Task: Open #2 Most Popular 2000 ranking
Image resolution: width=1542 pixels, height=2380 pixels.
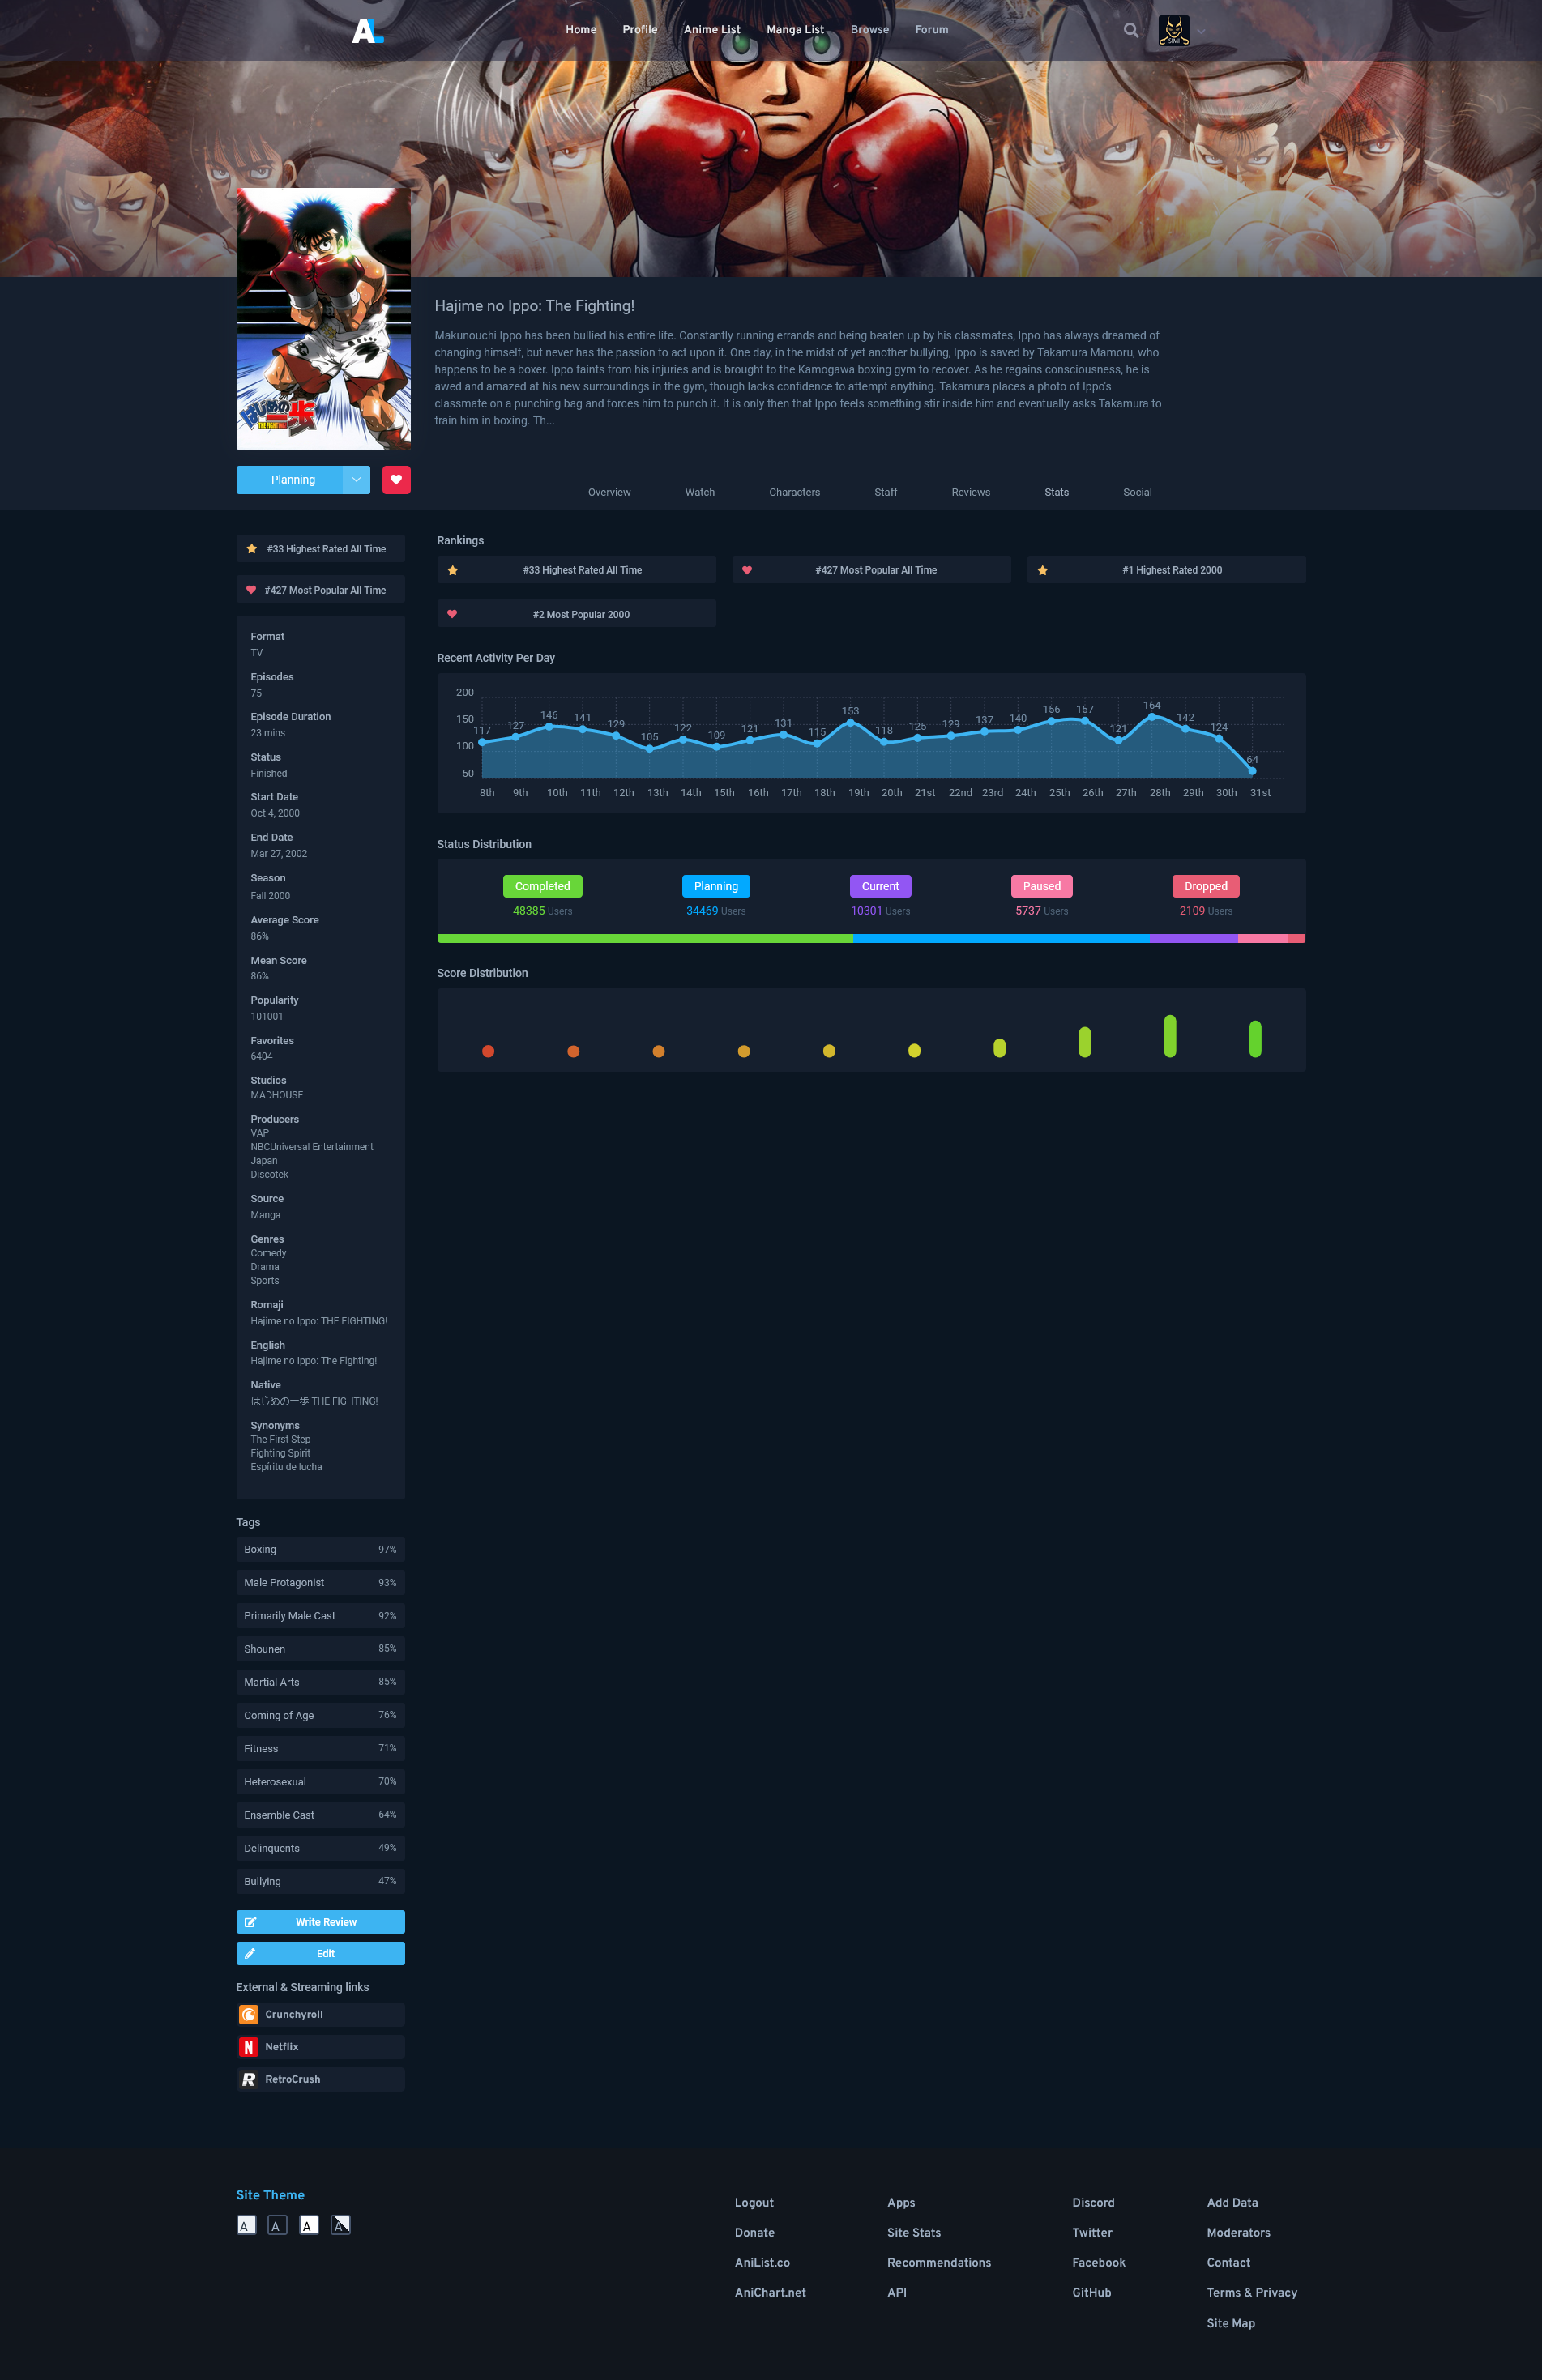Action: (x=576, y=614)
